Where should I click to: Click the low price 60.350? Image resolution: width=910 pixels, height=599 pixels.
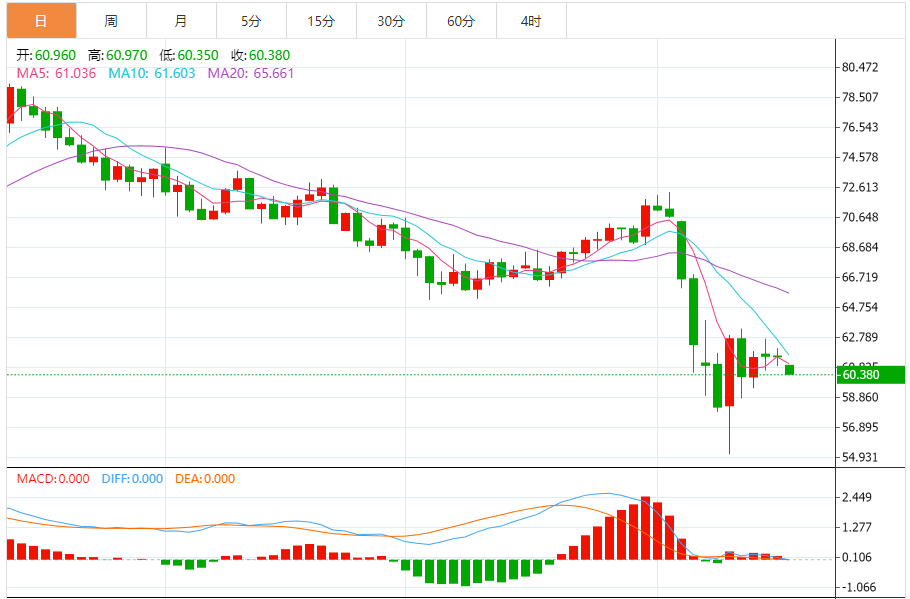tap(198, 55)
